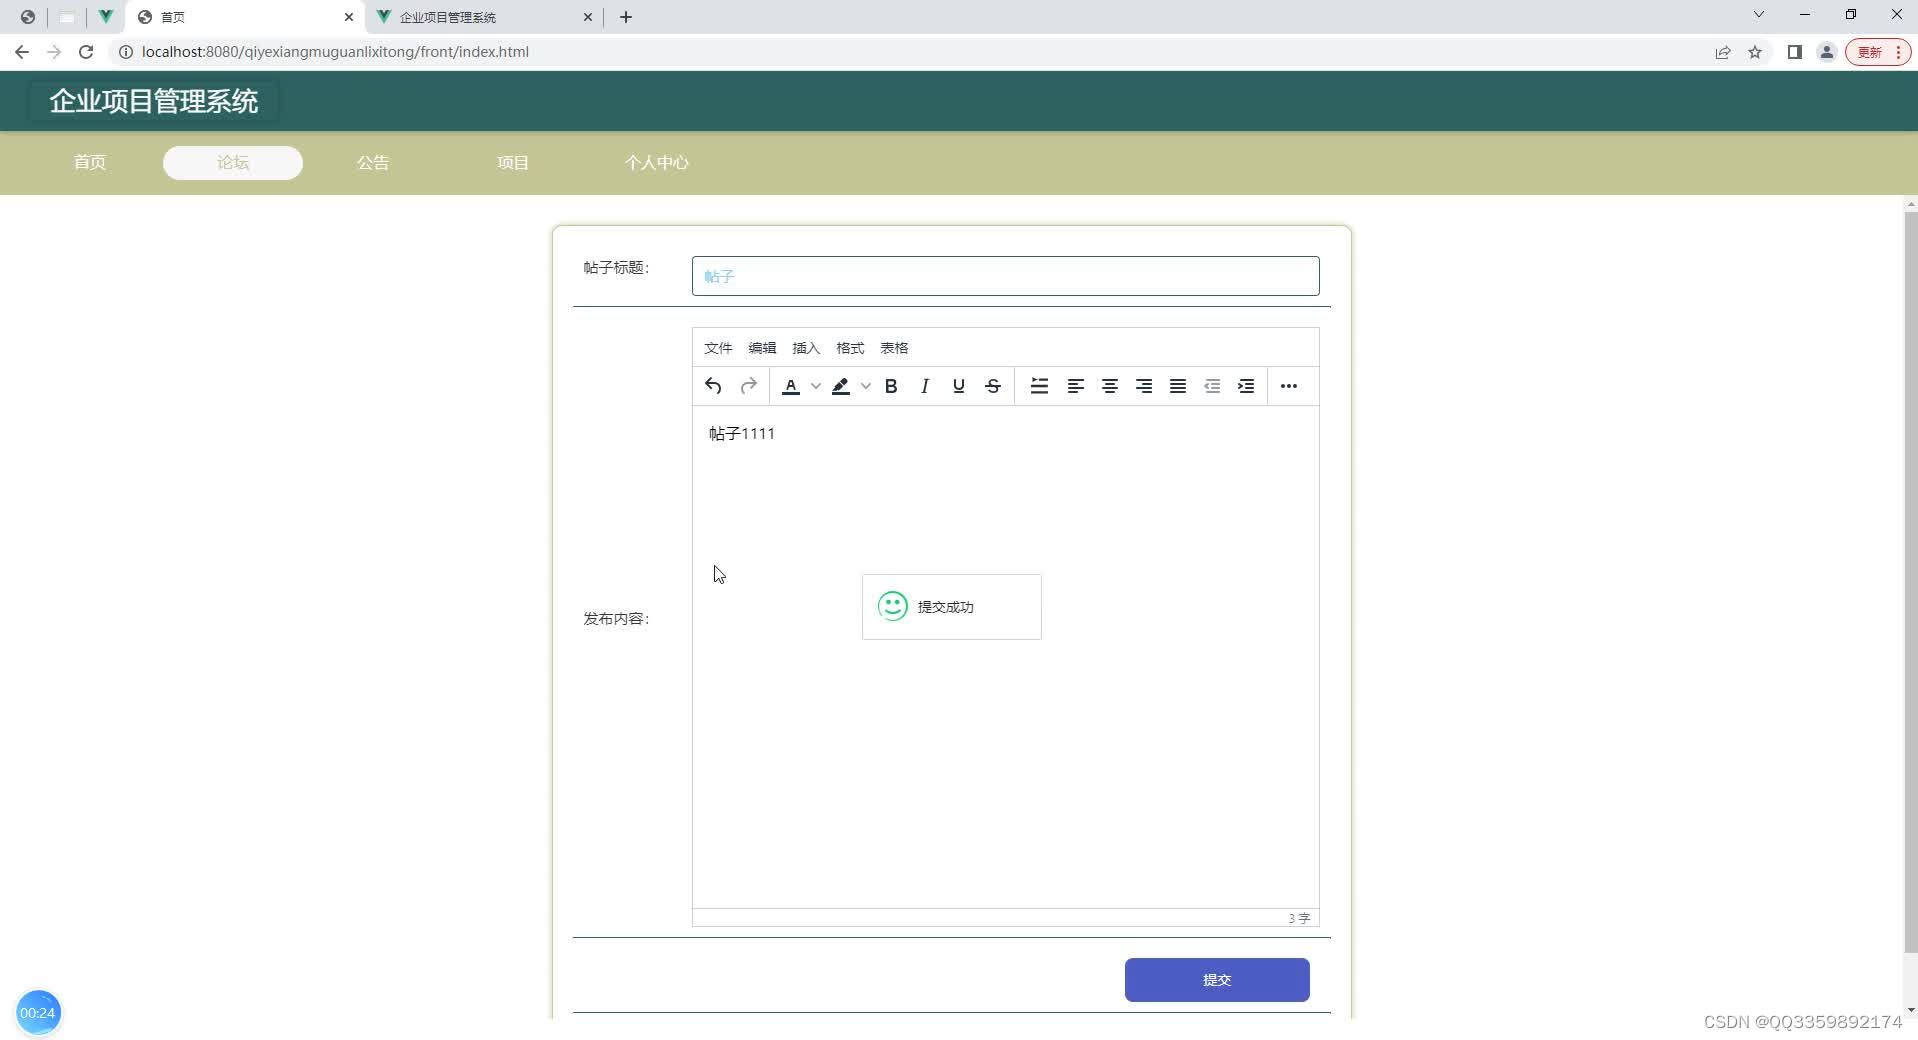Viewport: 1918px width, 1040px height.
Task: Open the tab search chevron
Action: click(1759, 15)
